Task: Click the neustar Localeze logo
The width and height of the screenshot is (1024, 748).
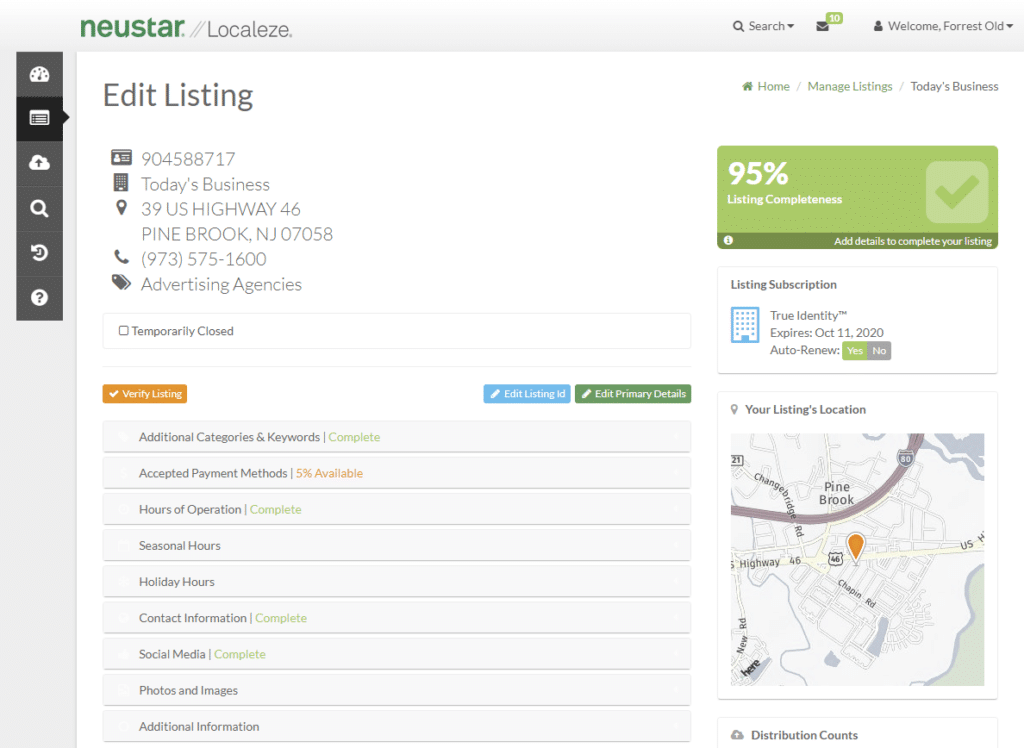Action: (x=186, y=27)
